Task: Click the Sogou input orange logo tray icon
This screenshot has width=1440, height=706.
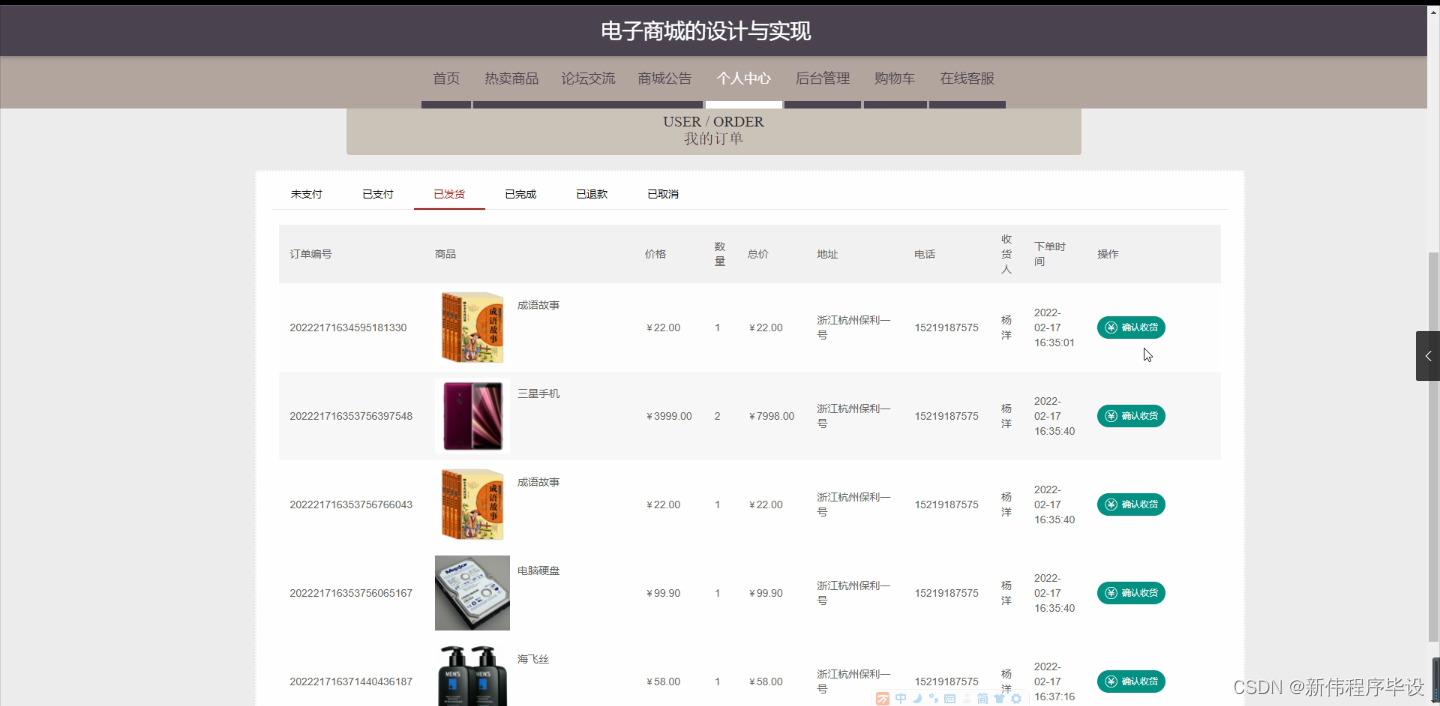Action: (x=883, y=698)
